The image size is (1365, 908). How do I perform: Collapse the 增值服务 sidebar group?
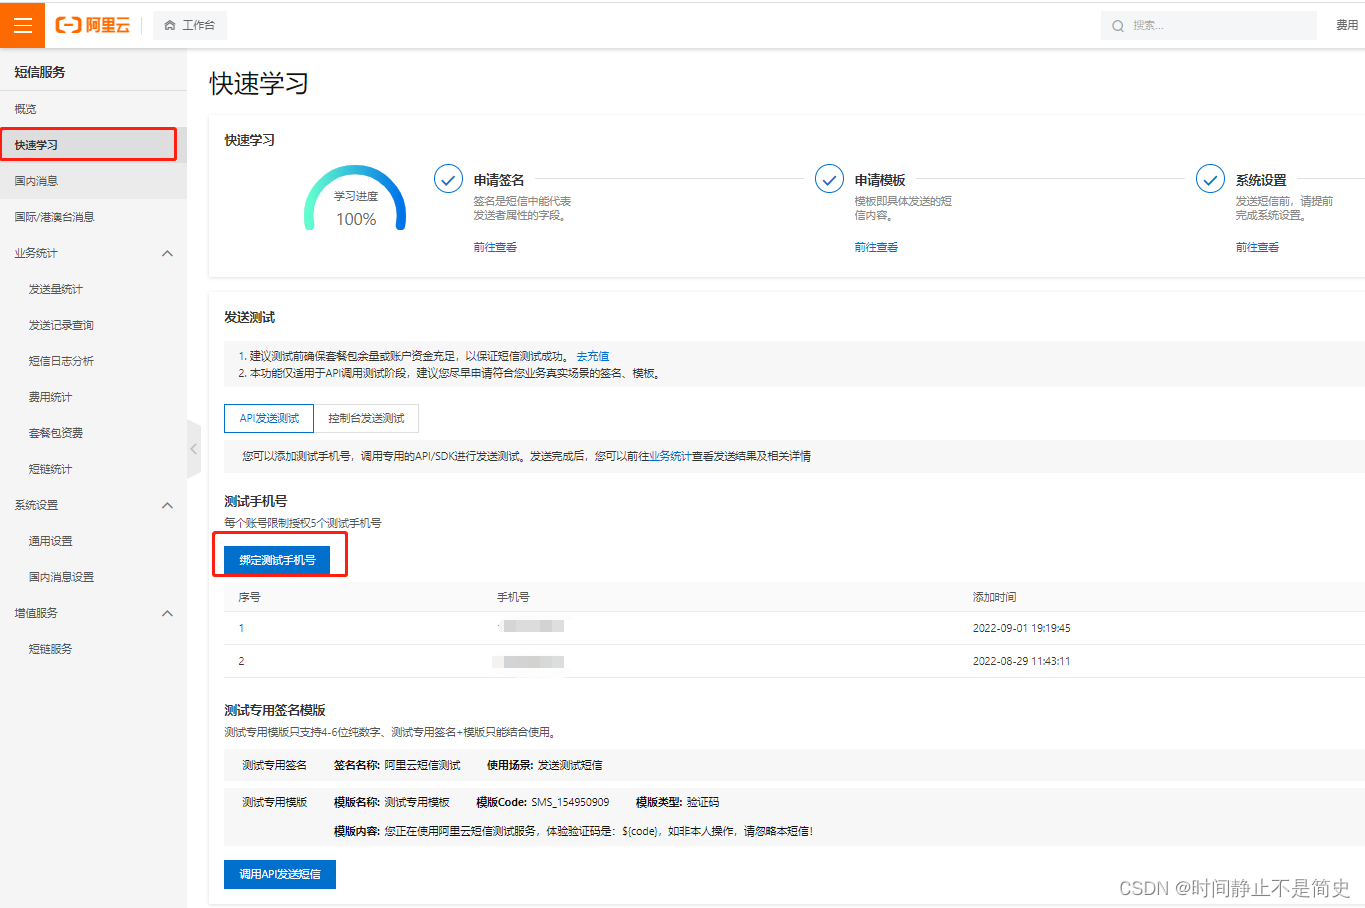167,613
